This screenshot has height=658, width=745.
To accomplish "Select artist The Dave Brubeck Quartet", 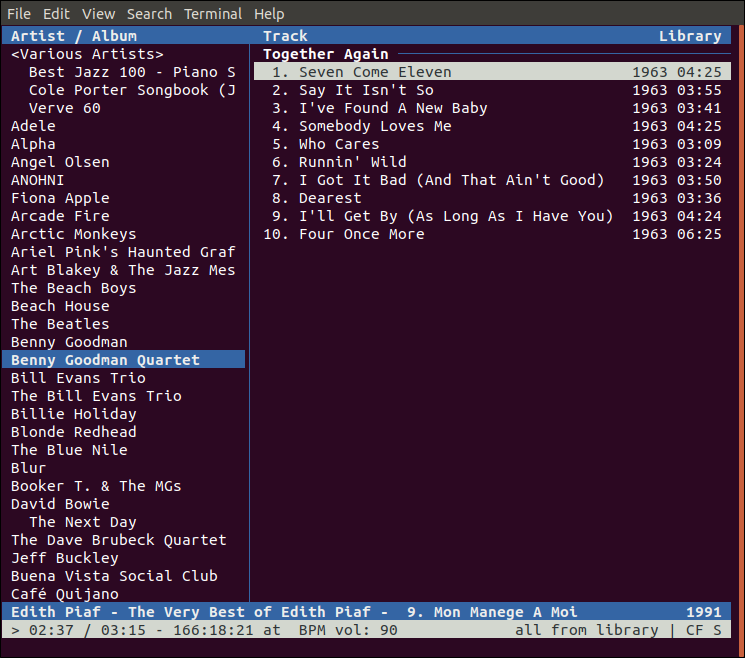I will [x=119, y=540].
